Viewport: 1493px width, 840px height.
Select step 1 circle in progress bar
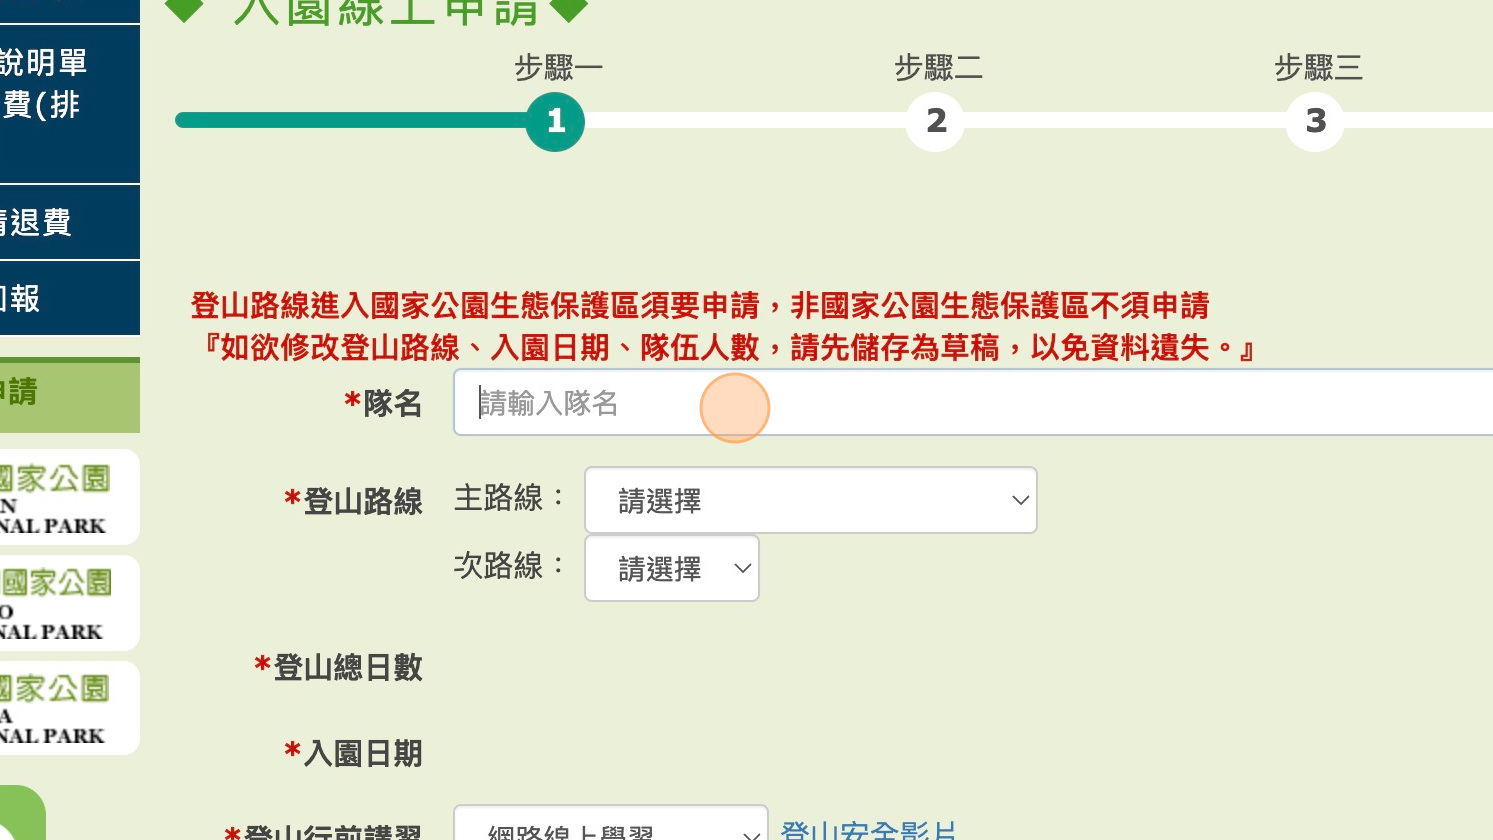(555, 121)
